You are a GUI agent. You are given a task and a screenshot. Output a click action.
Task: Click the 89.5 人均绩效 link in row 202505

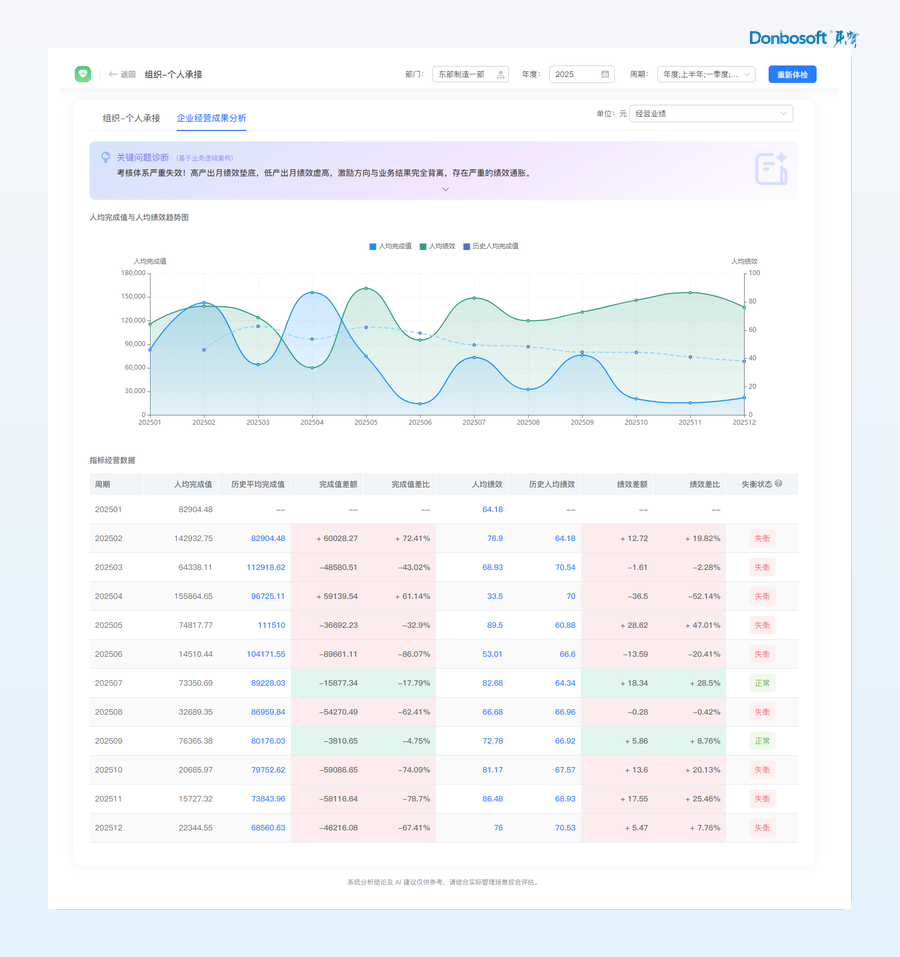coord(495,625)
